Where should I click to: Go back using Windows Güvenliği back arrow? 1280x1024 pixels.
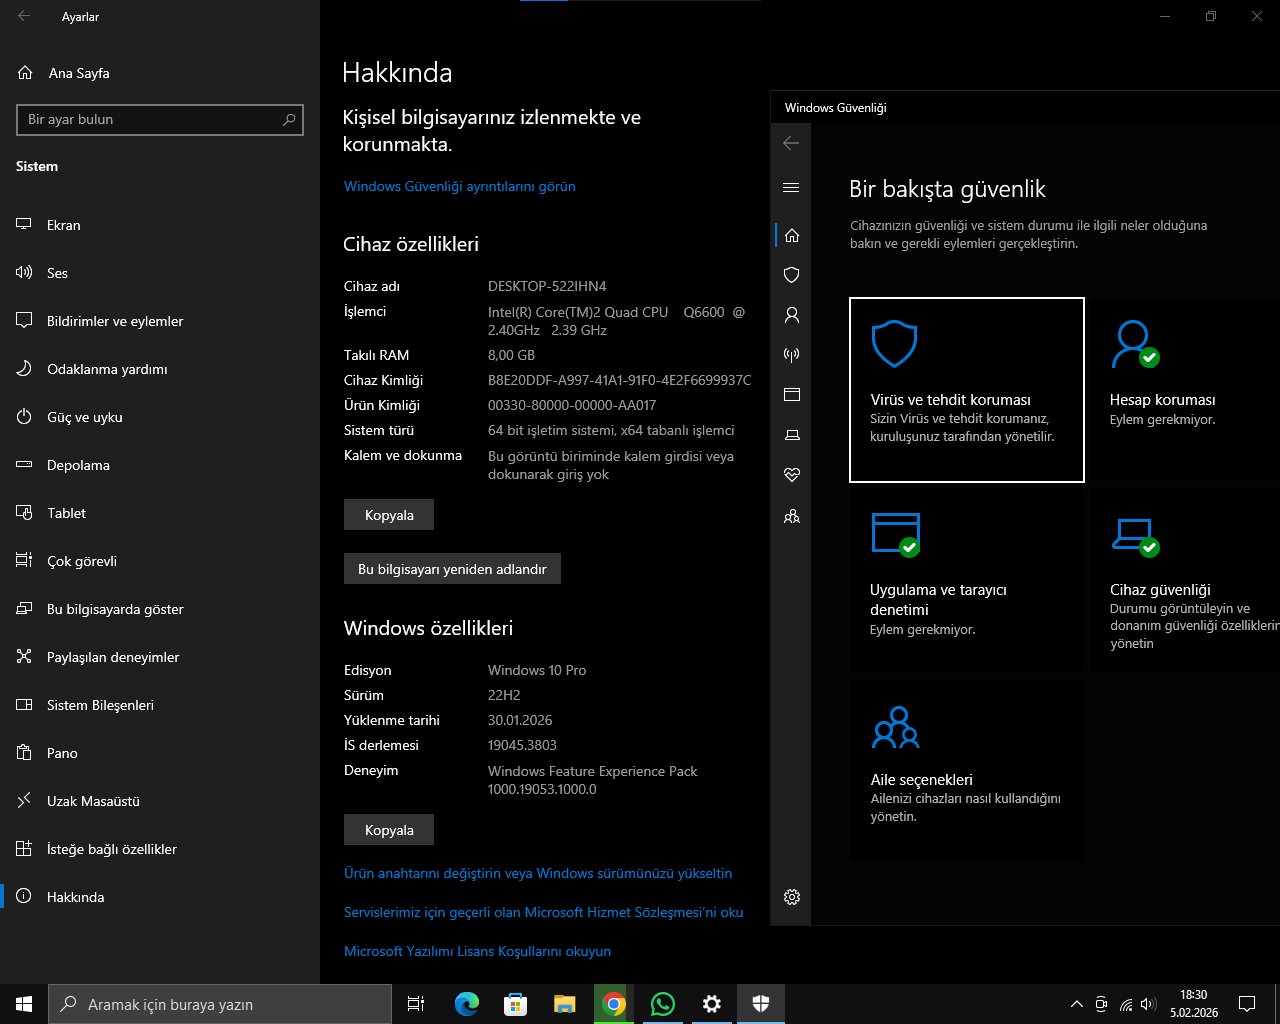click(791, 143)
